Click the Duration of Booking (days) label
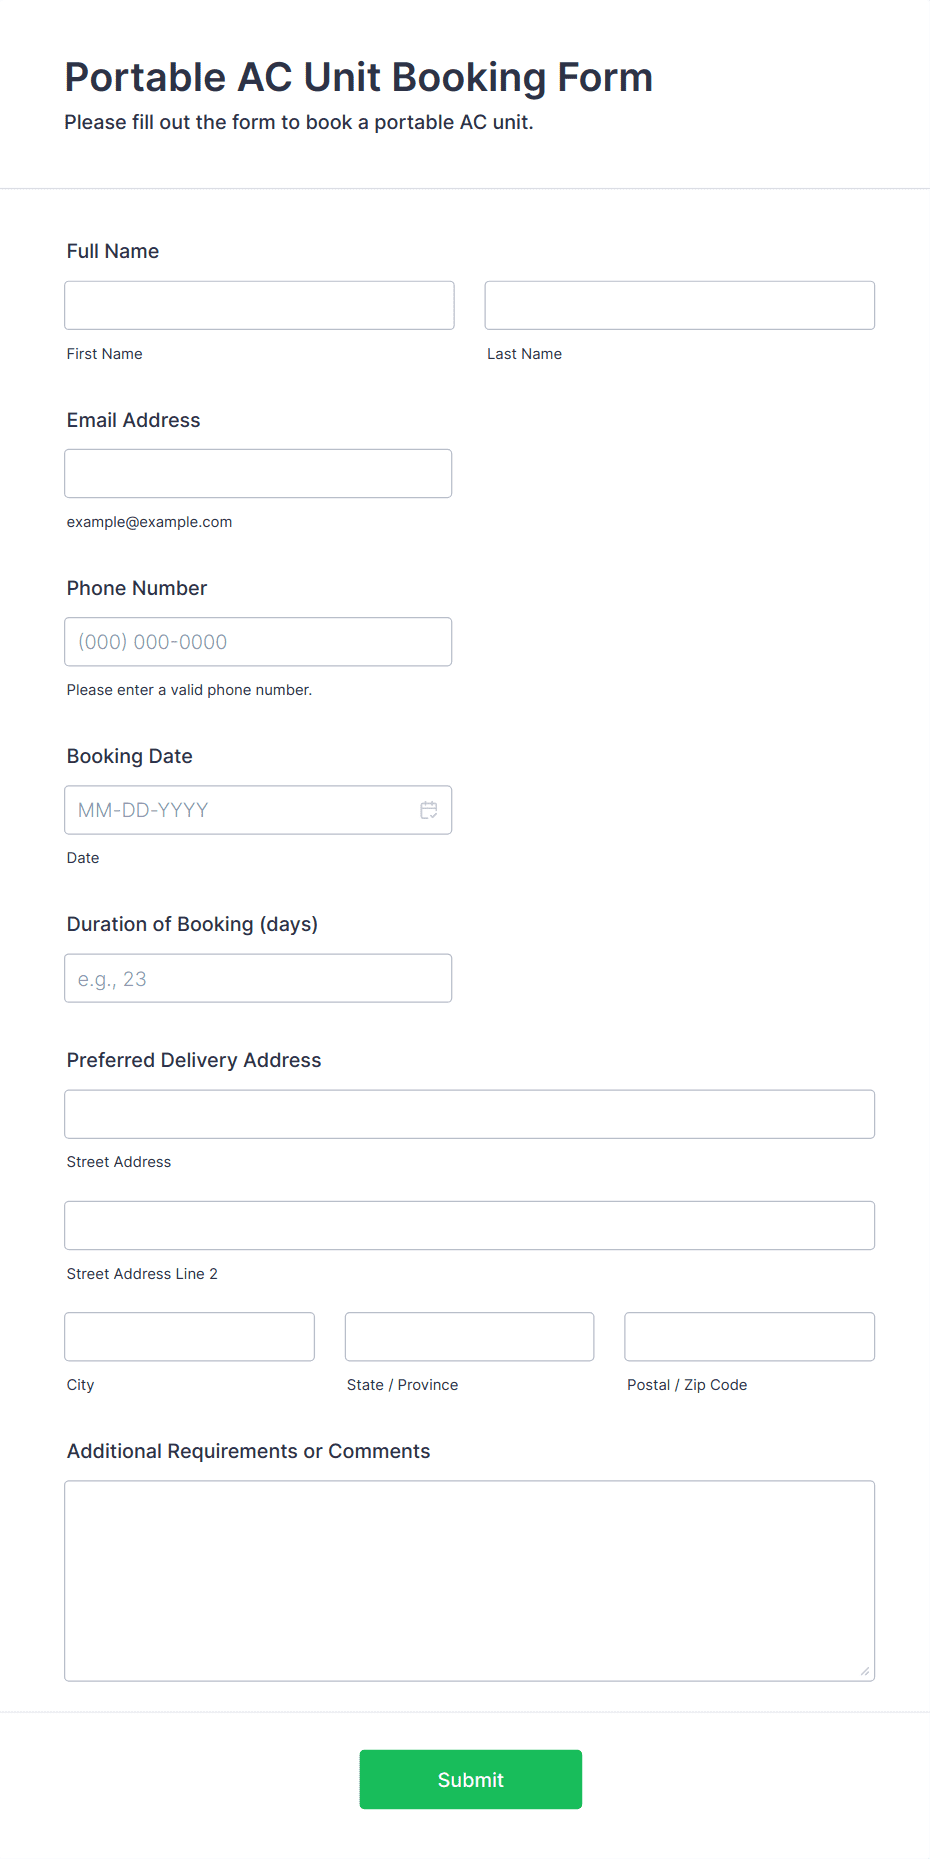This screenshot has height=1859, width=930. [192, 924]
